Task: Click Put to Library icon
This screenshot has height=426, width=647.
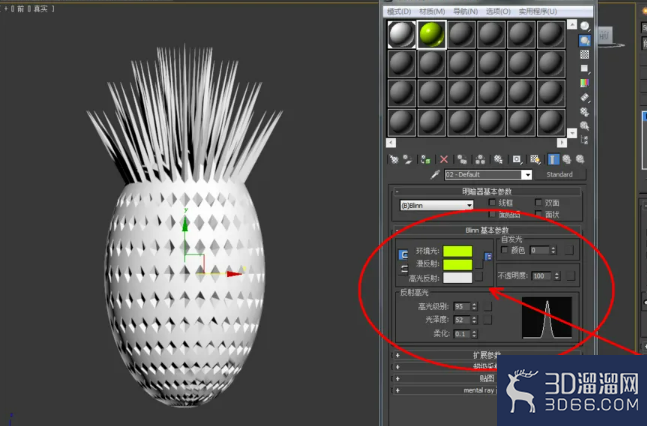Action: click(x=498, y=159)
